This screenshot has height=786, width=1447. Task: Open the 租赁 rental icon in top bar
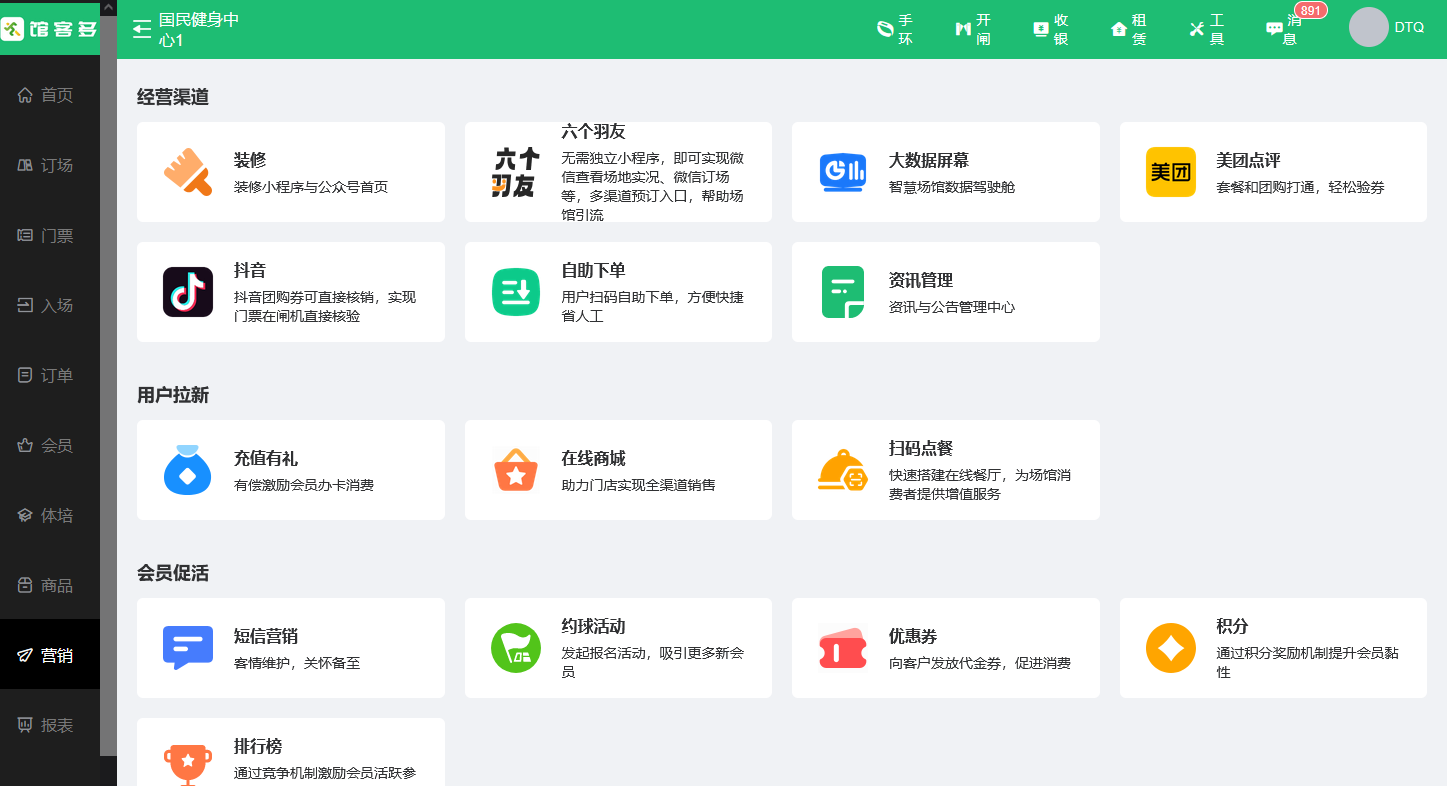point(1127,28)
